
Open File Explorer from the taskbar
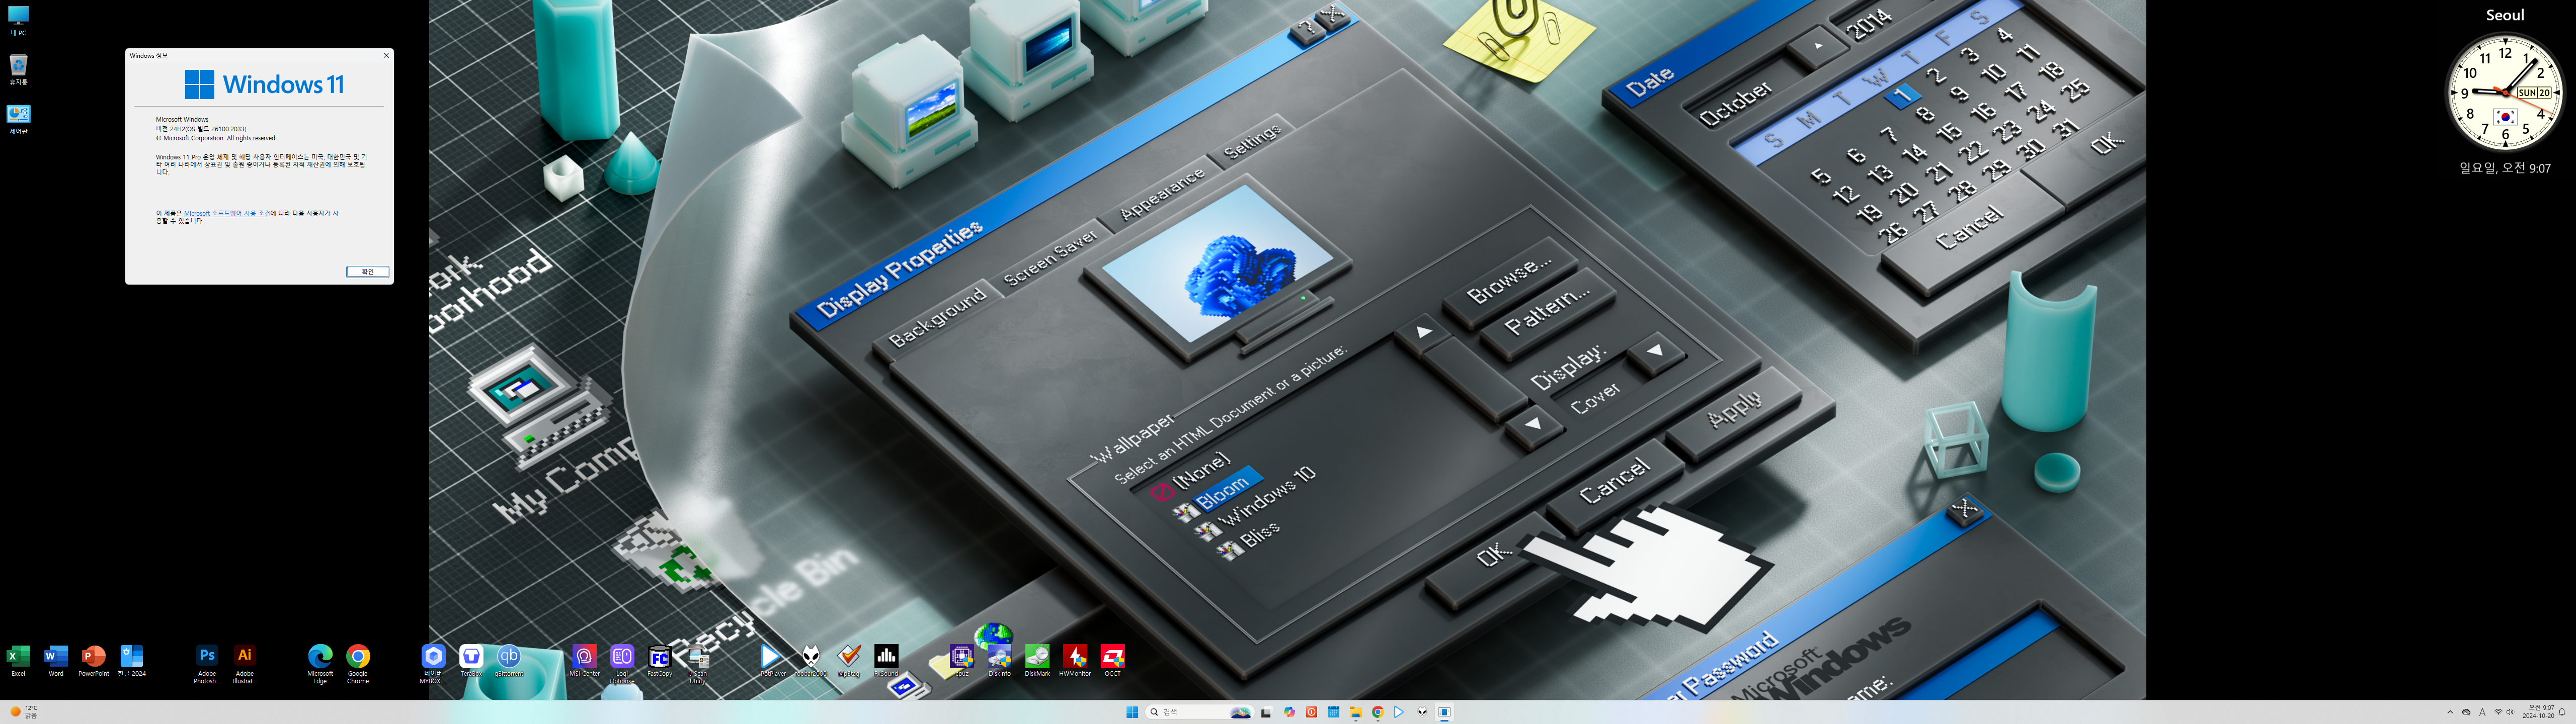1355,712
